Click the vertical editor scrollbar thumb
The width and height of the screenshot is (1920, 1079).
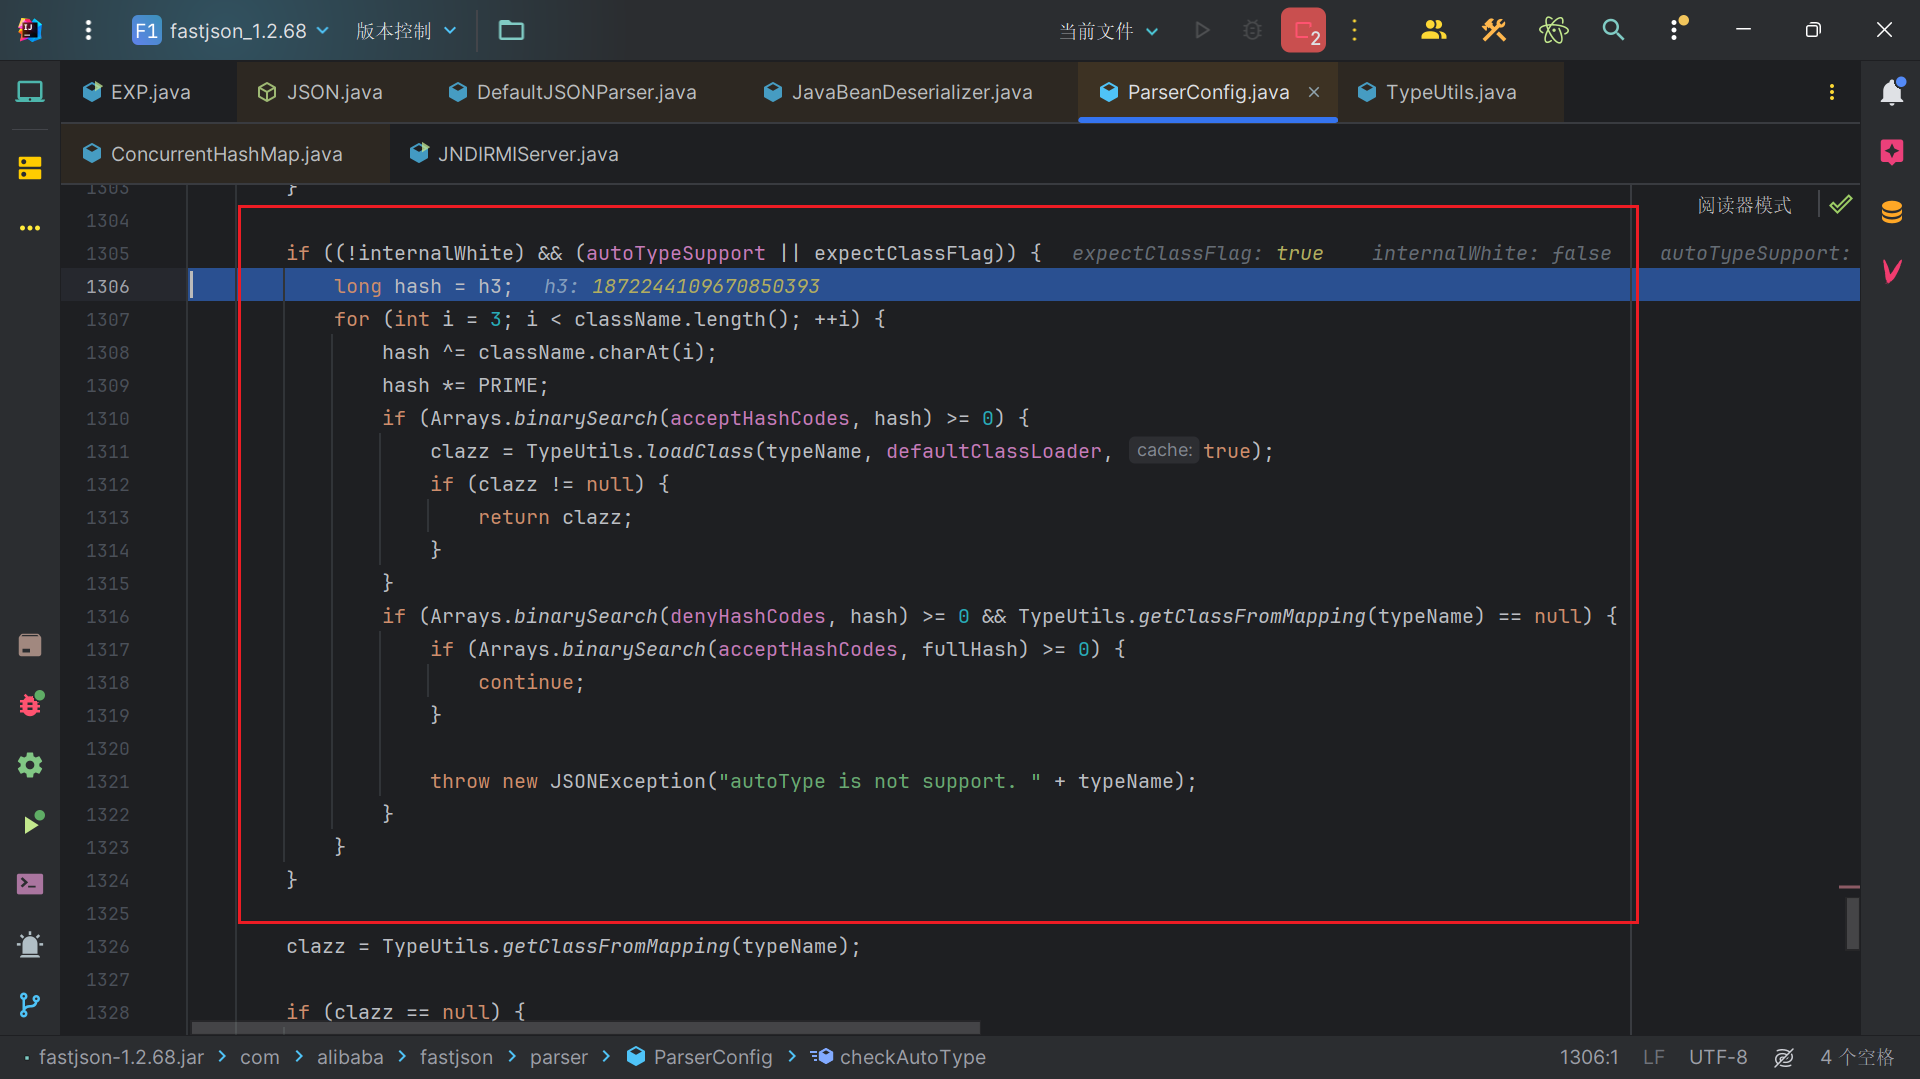1853,922
